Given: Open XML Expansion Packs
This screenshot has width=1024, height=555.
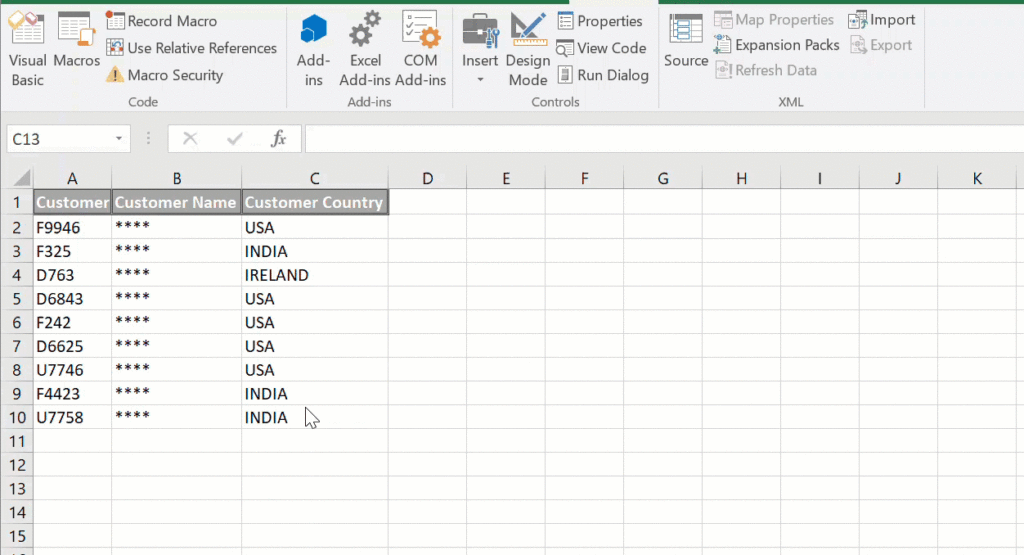Looking at the screenshot, I should [x=776, y=45].
